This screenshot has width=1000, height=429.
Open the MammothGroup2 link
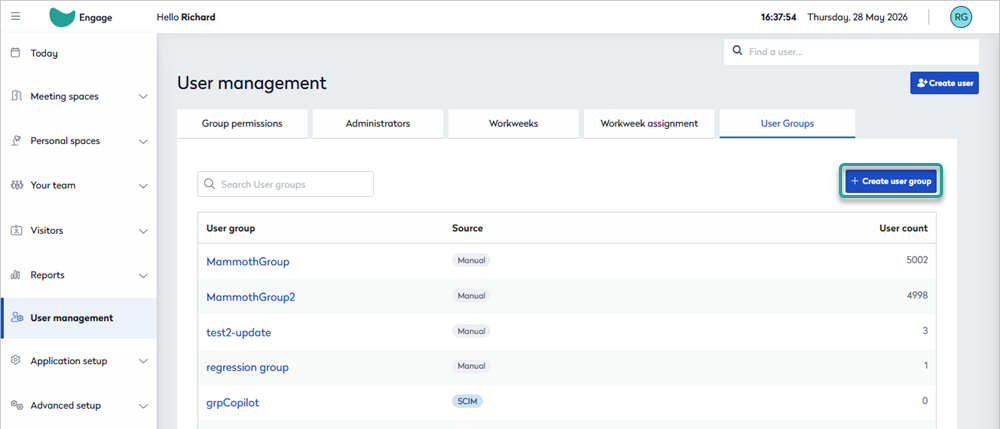tap(251, 297)
